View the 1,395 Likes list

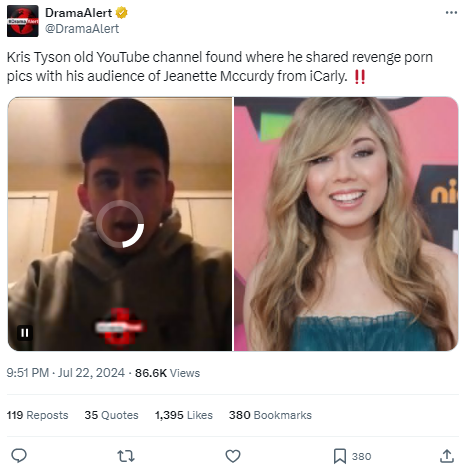[x=184, y=415]
